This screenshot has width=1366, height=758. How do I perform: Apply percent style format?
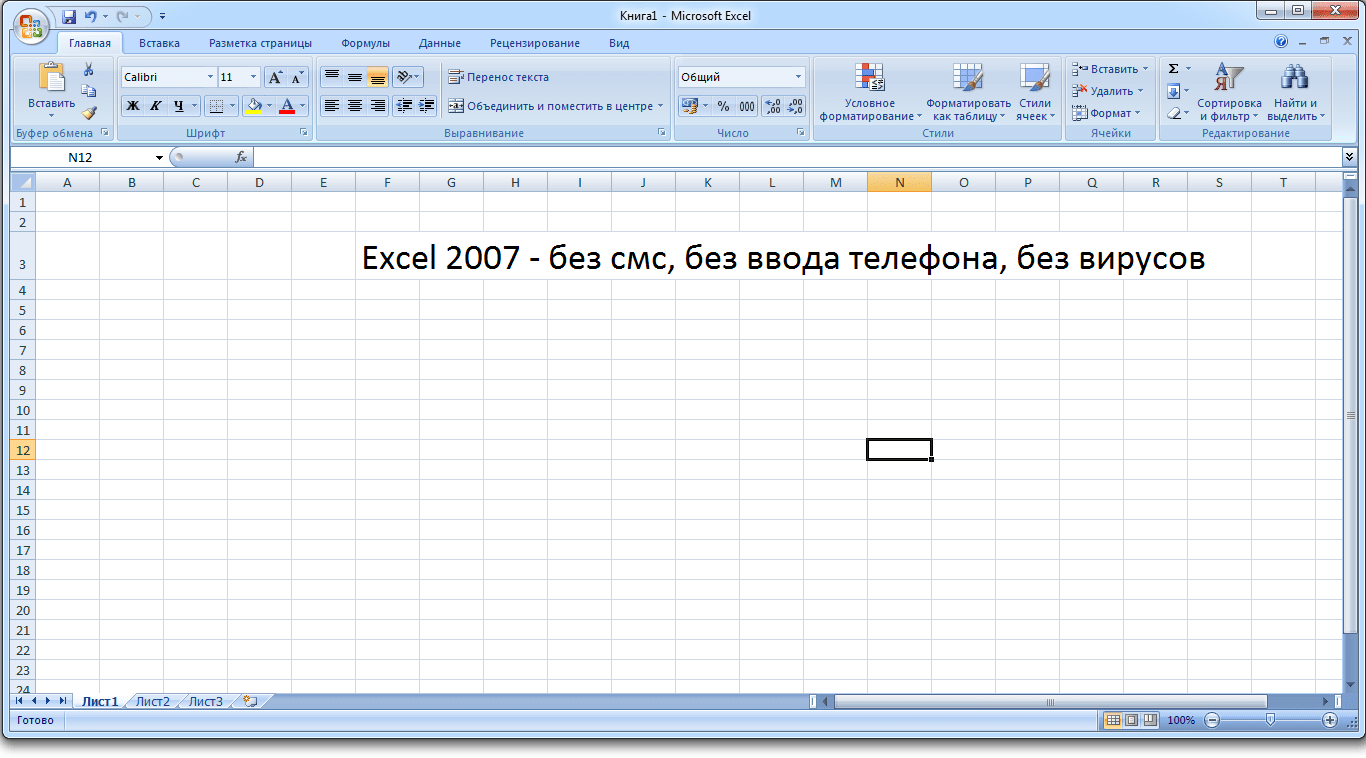pyautogui.click(x=723, y=106)
